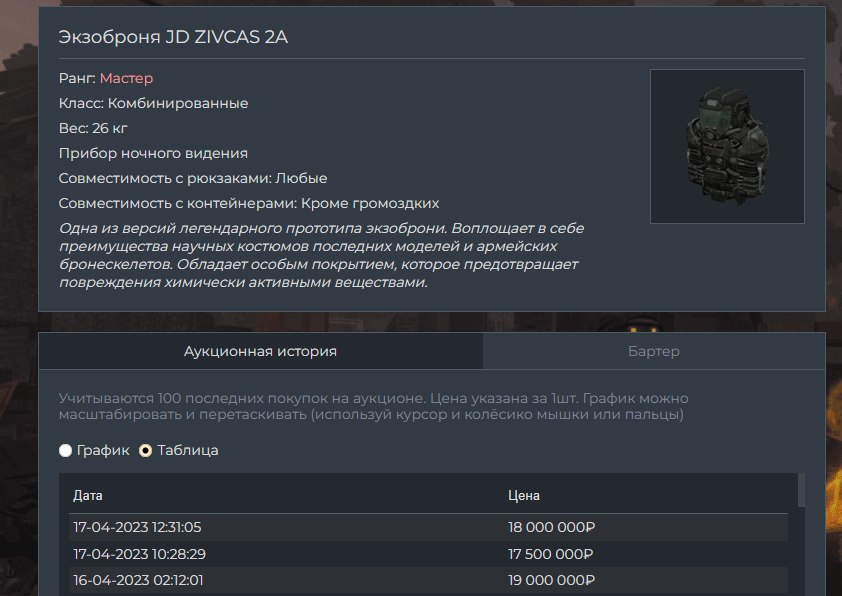Click the exo-armor item thumbnail image
This screenshot has width=842, height=596.
(x=727, y=146)
